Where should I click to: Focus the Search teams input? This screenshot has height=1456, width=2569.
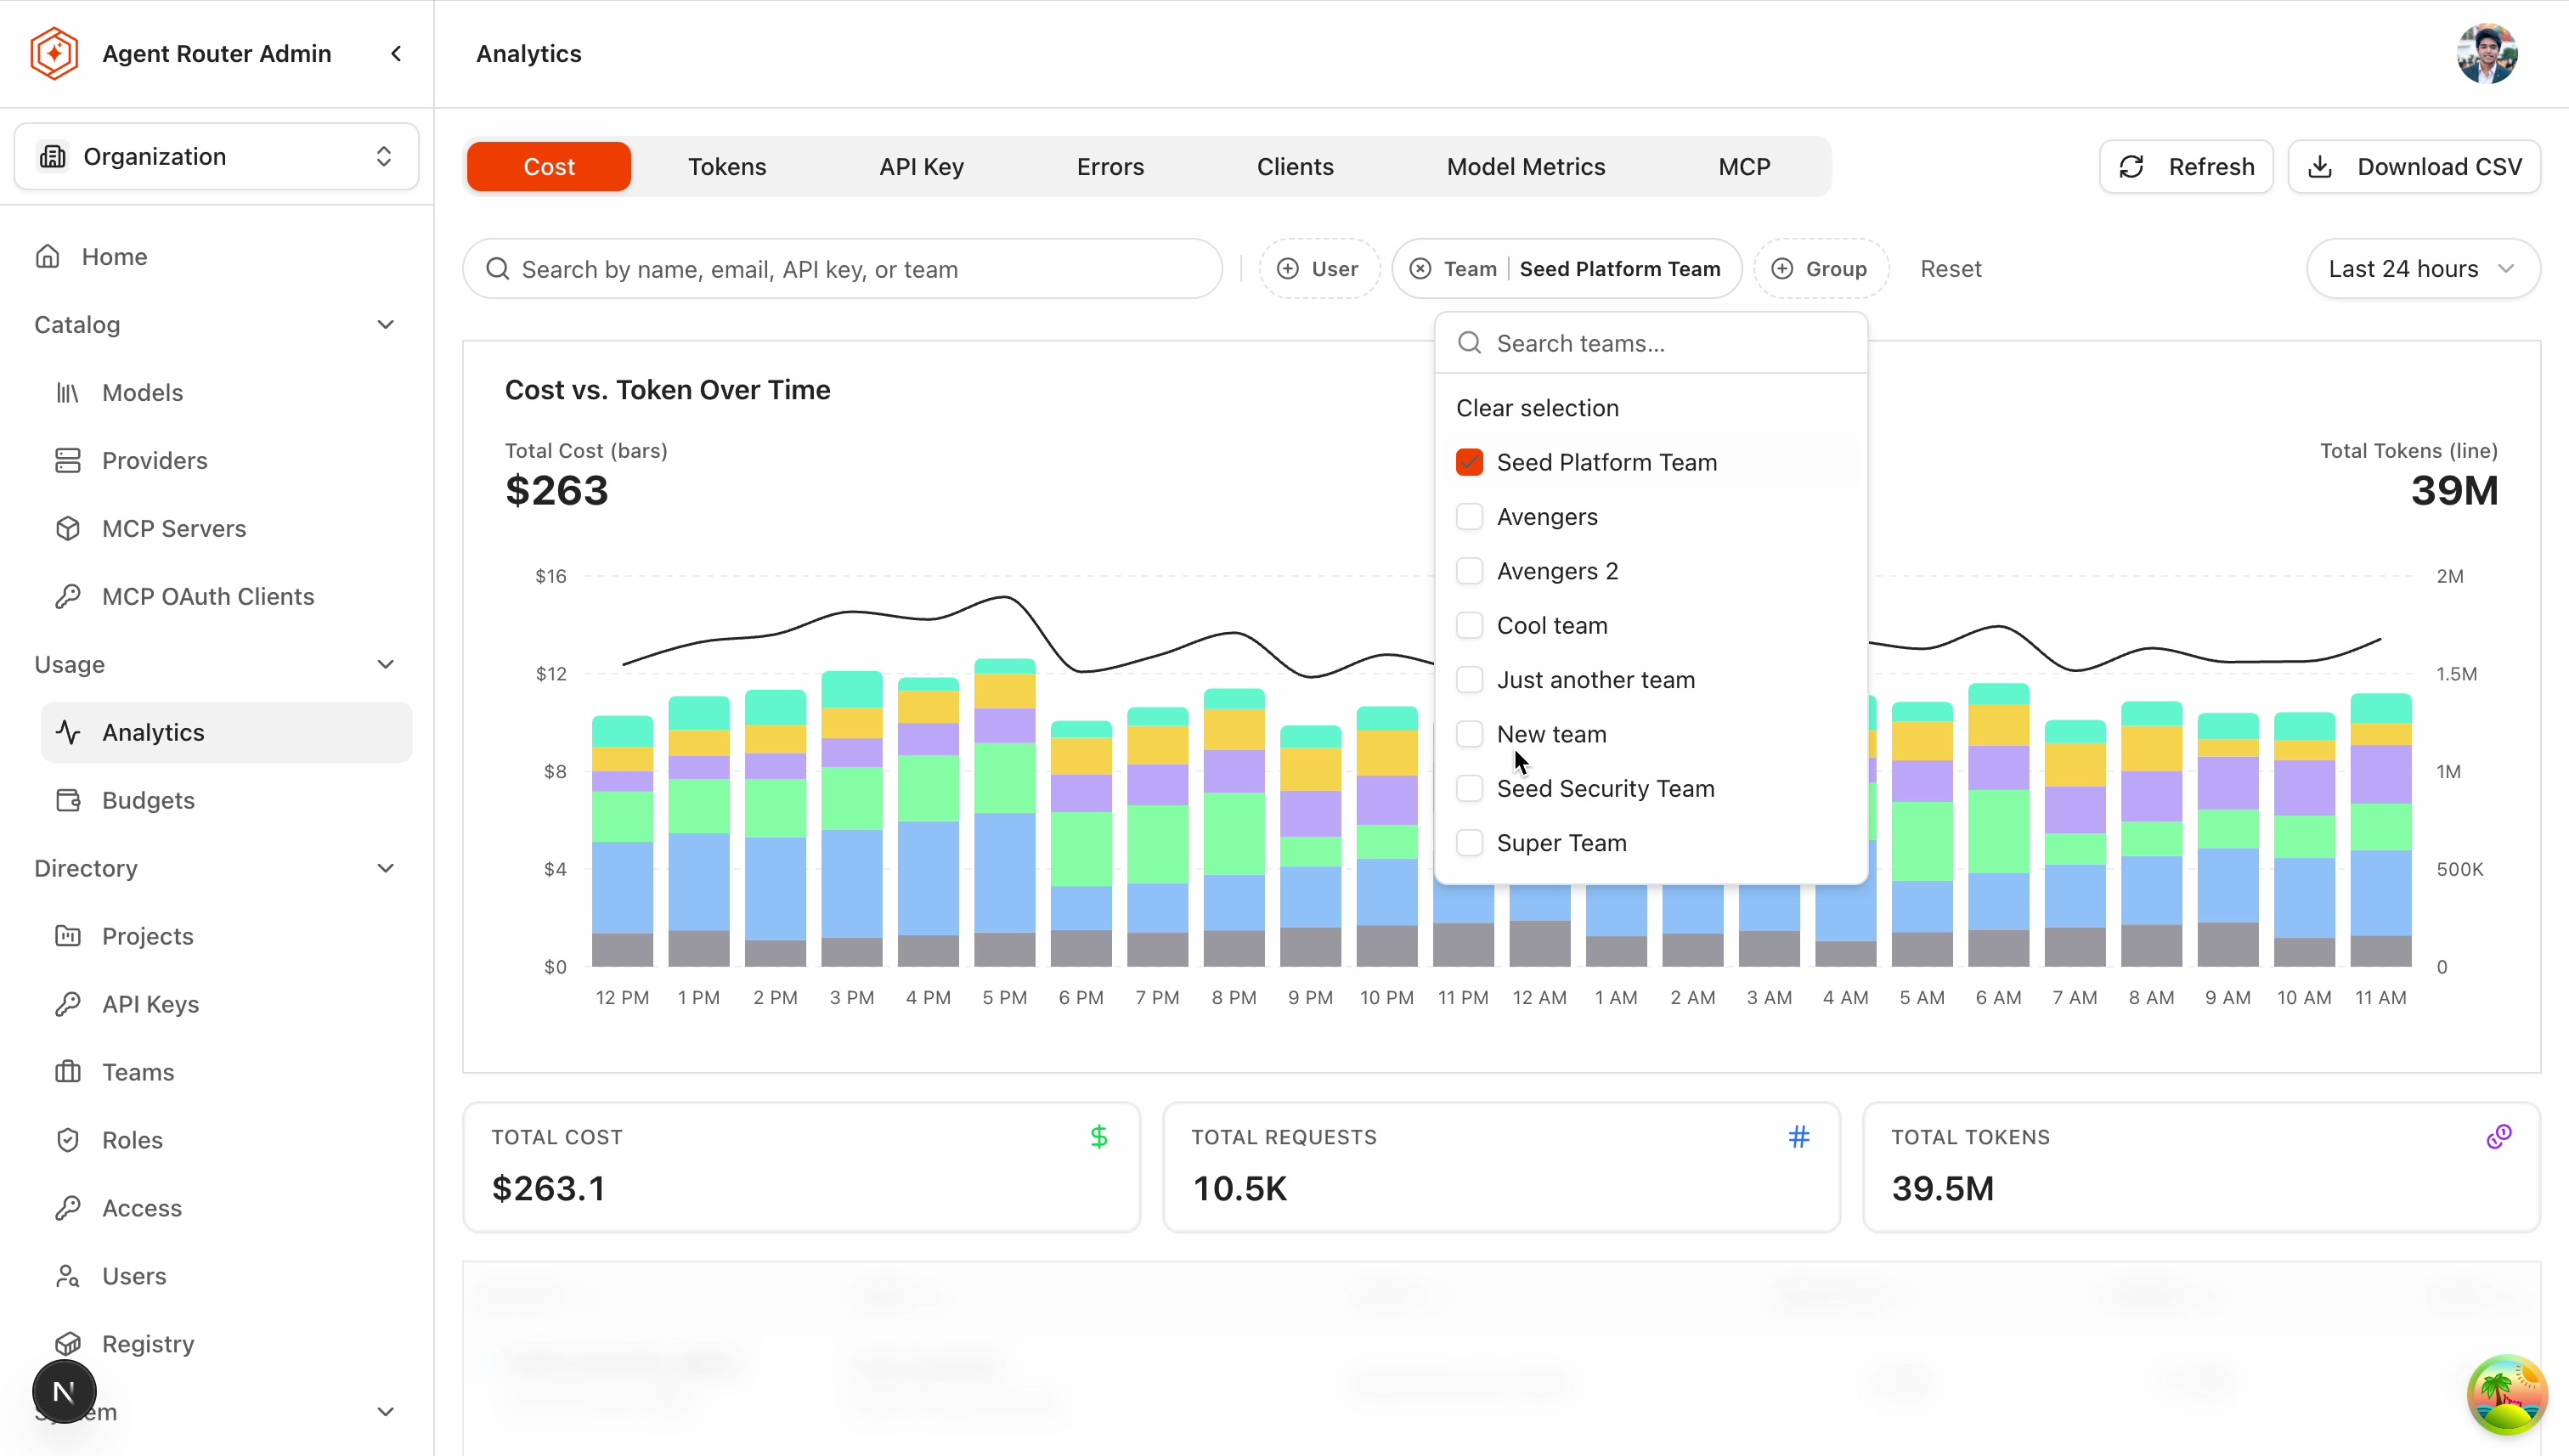1651,344
